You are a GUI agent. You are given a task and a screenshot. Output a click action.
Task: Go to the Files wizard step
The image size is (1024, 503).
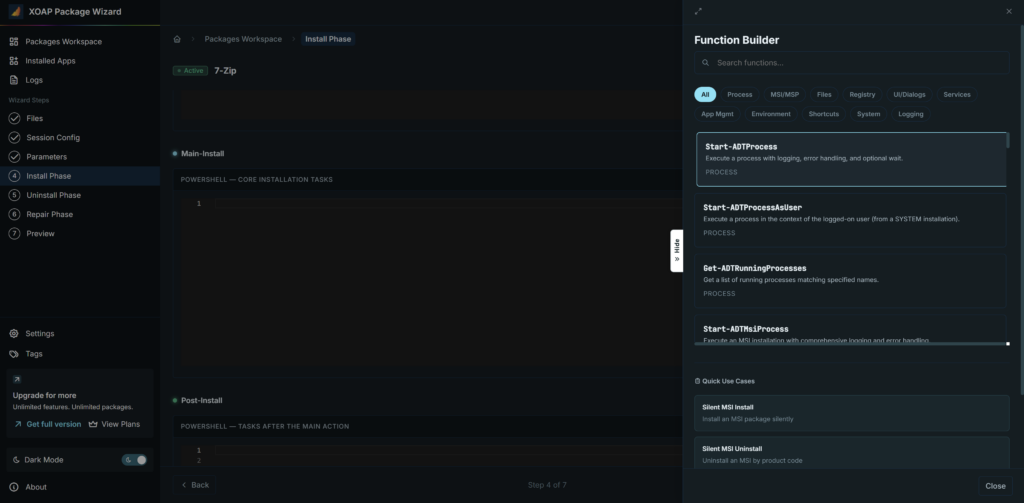tap(35, 118)
